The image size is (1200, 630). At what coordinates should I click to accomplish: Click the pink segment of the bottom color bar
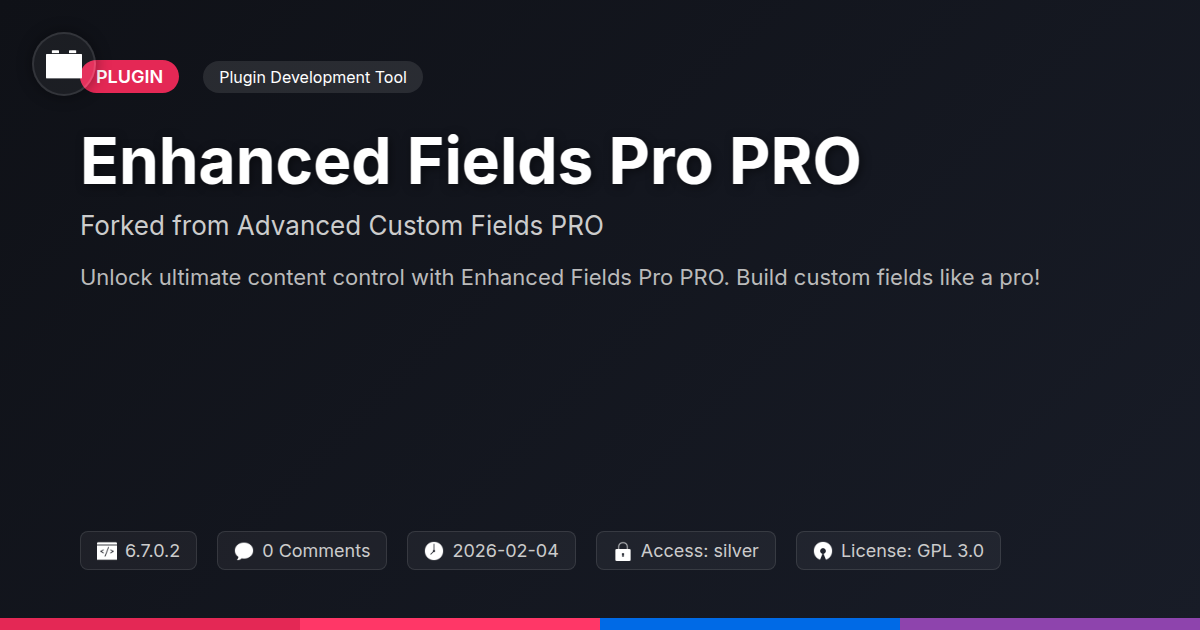click(450, 624)
